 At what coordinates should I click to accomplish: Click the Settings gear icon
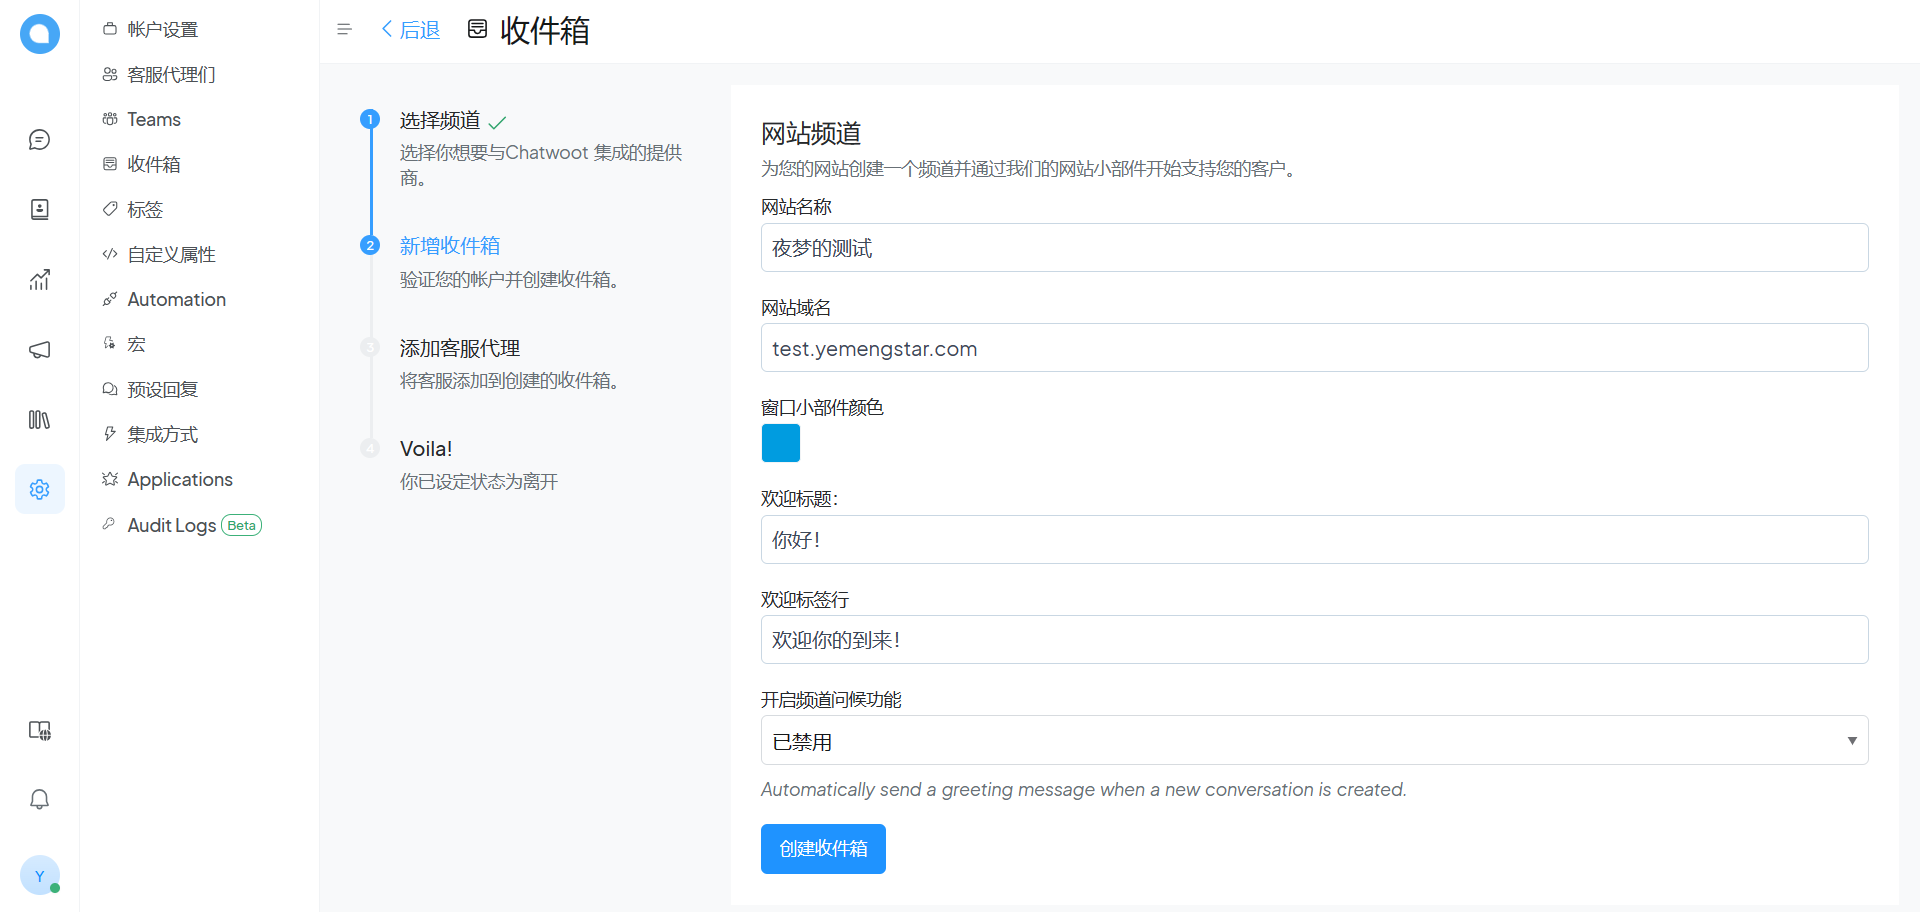pyautogui.click(x=39, y=489)
